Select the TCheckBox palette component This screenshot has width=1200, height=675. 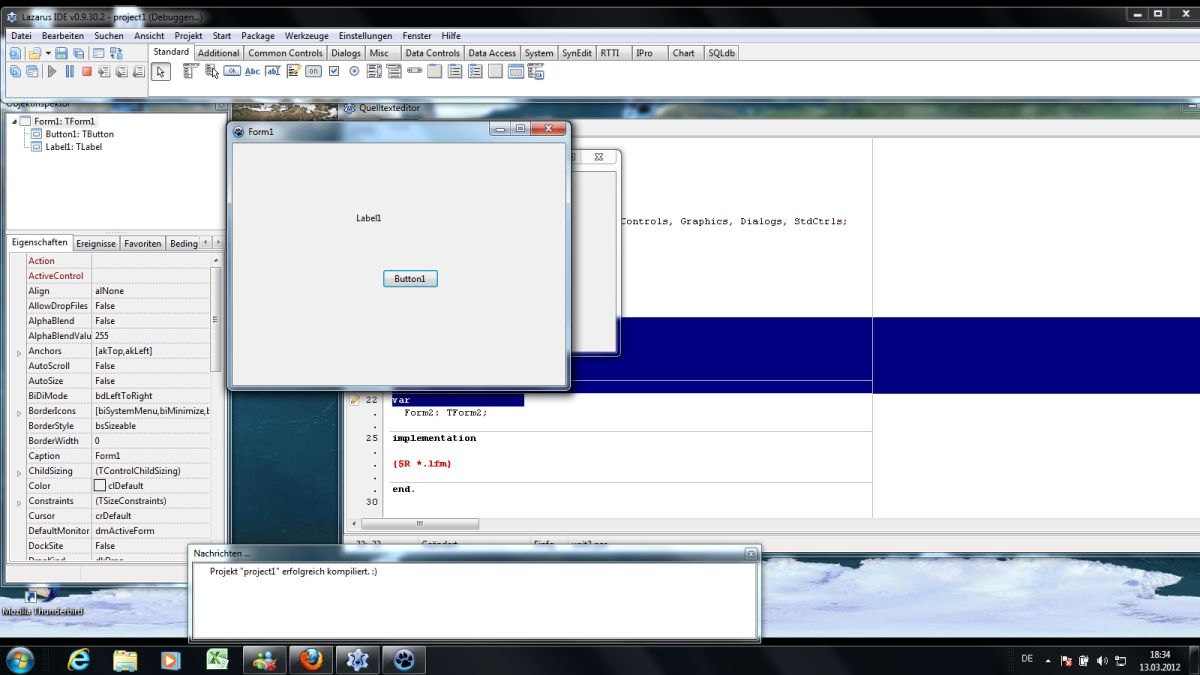(334, 71)
